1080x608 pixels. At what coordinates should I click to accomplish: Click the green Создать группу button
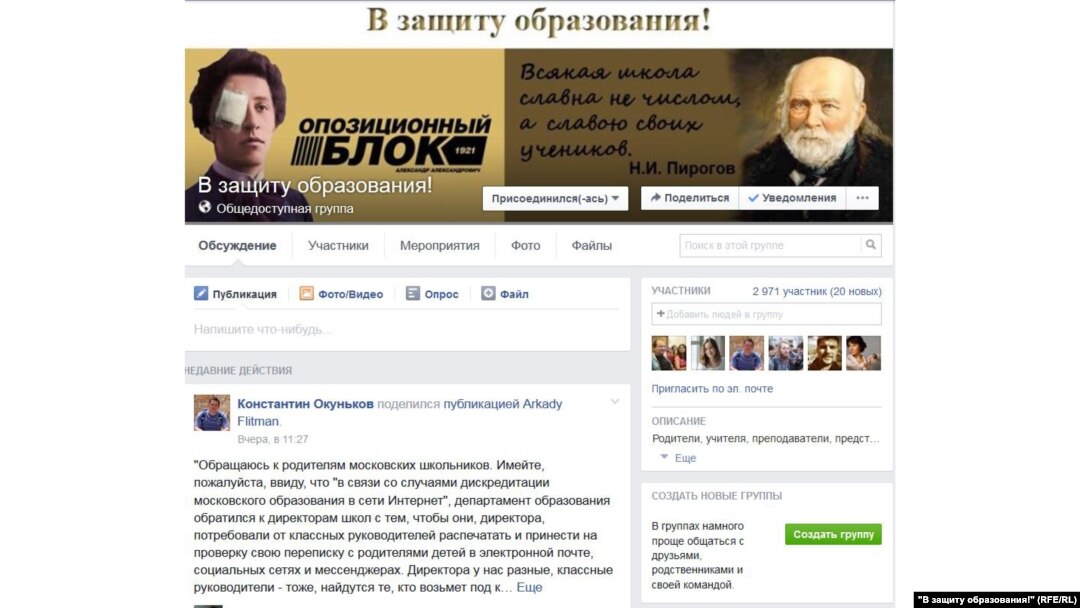click(x=833, y=534)
